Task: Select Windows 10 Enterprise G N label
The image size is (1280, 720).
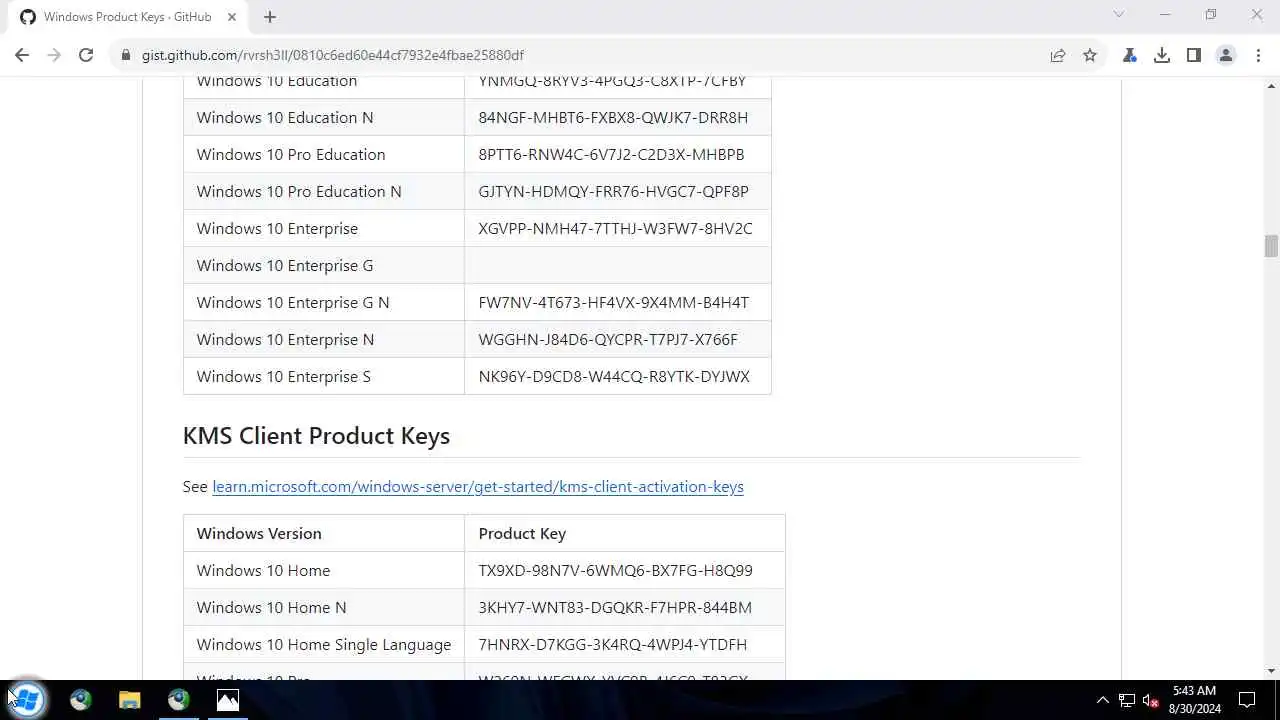Action: click(x=293, y=302)
